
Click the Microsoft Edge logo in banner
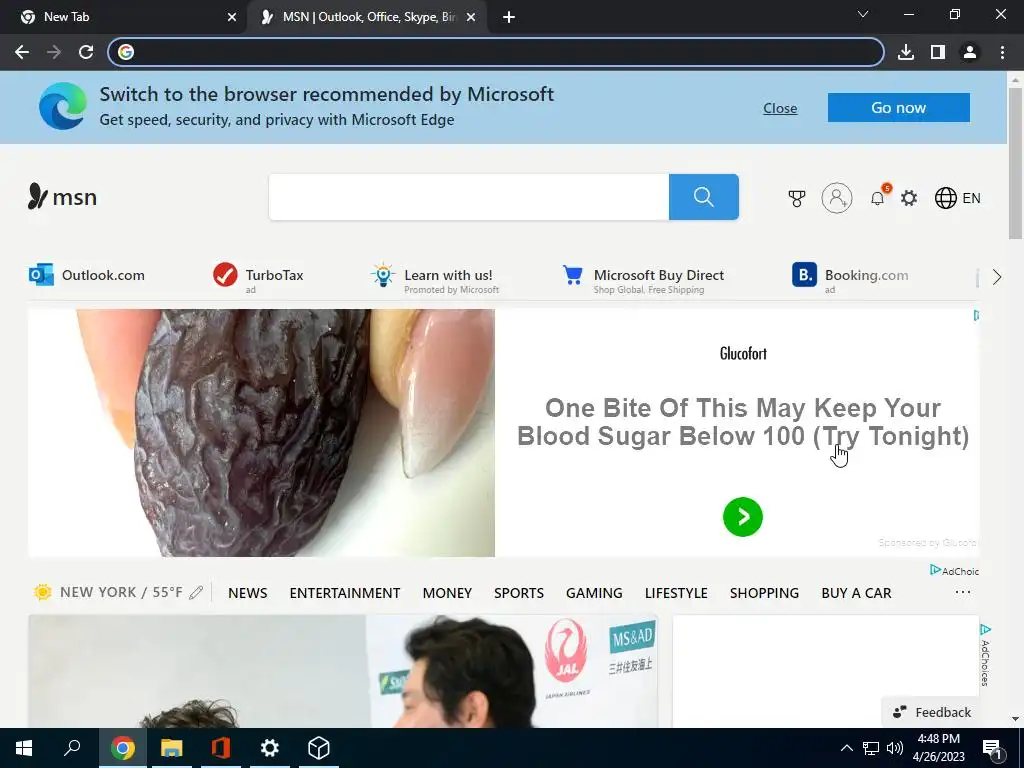point(63,106)
